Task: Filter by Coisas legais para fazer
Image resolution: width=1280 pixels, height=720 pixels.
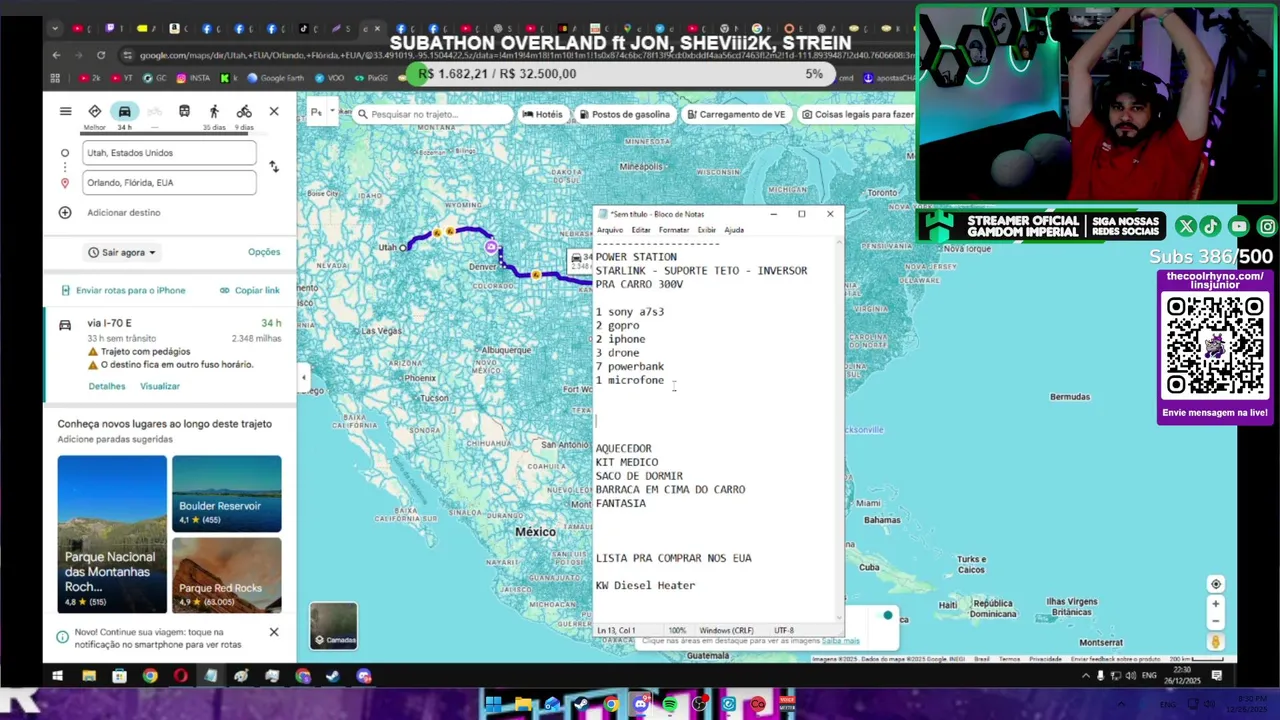Action: point(857,114)
